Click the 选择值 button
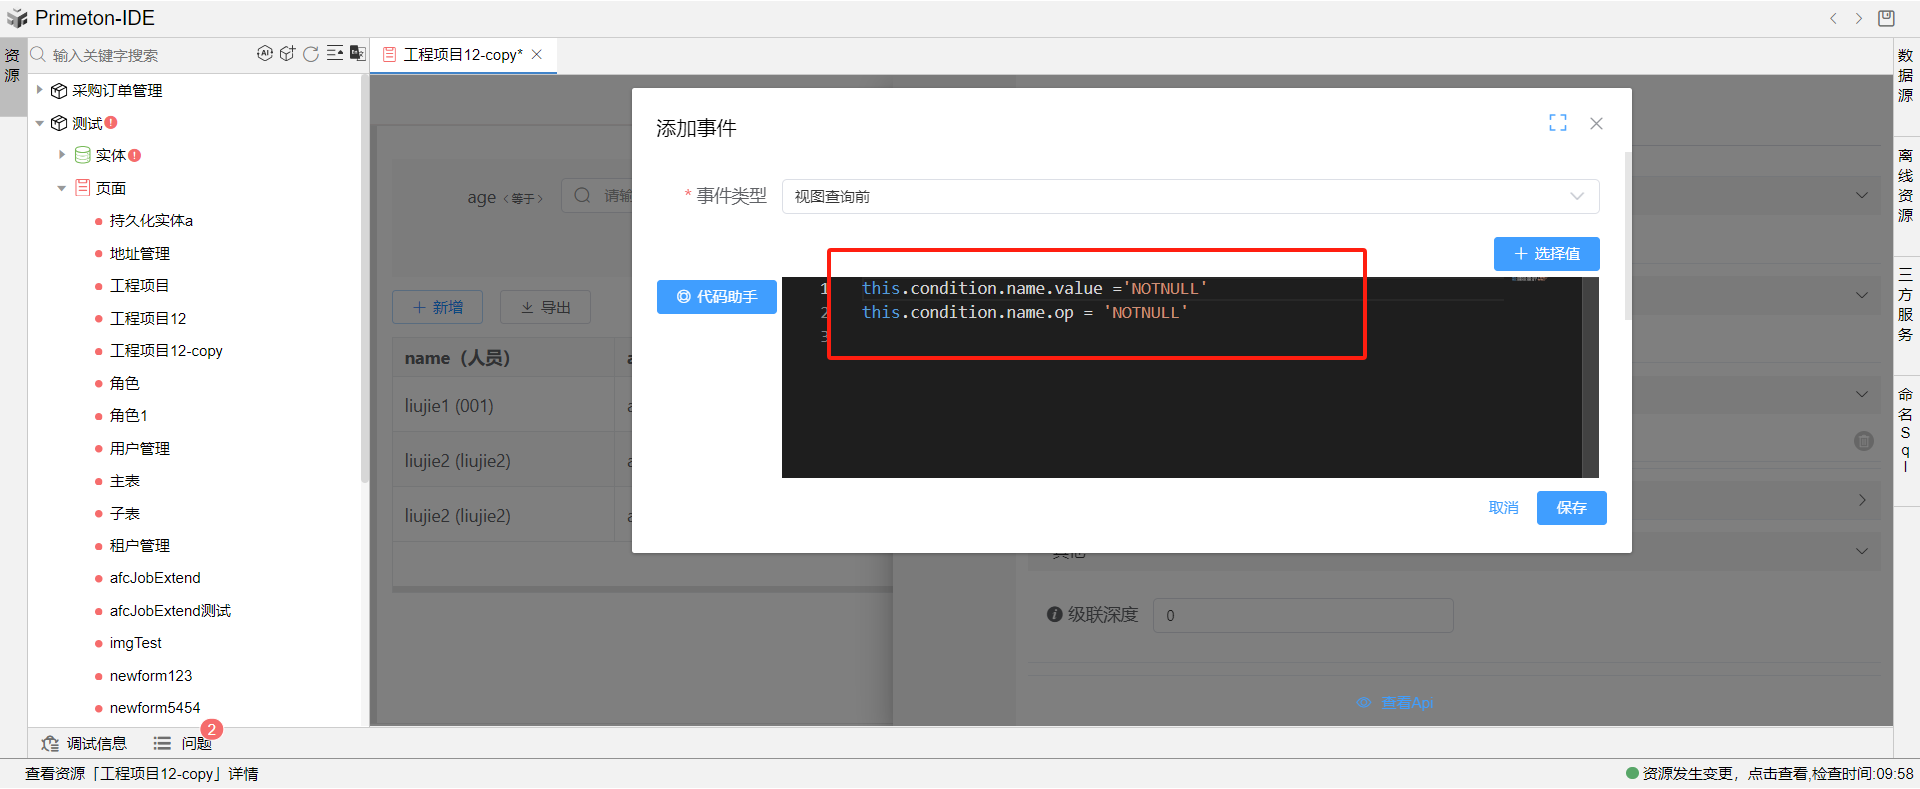Image resolution: width=1920 pixels, height=789 pixels. [1546, 254]
